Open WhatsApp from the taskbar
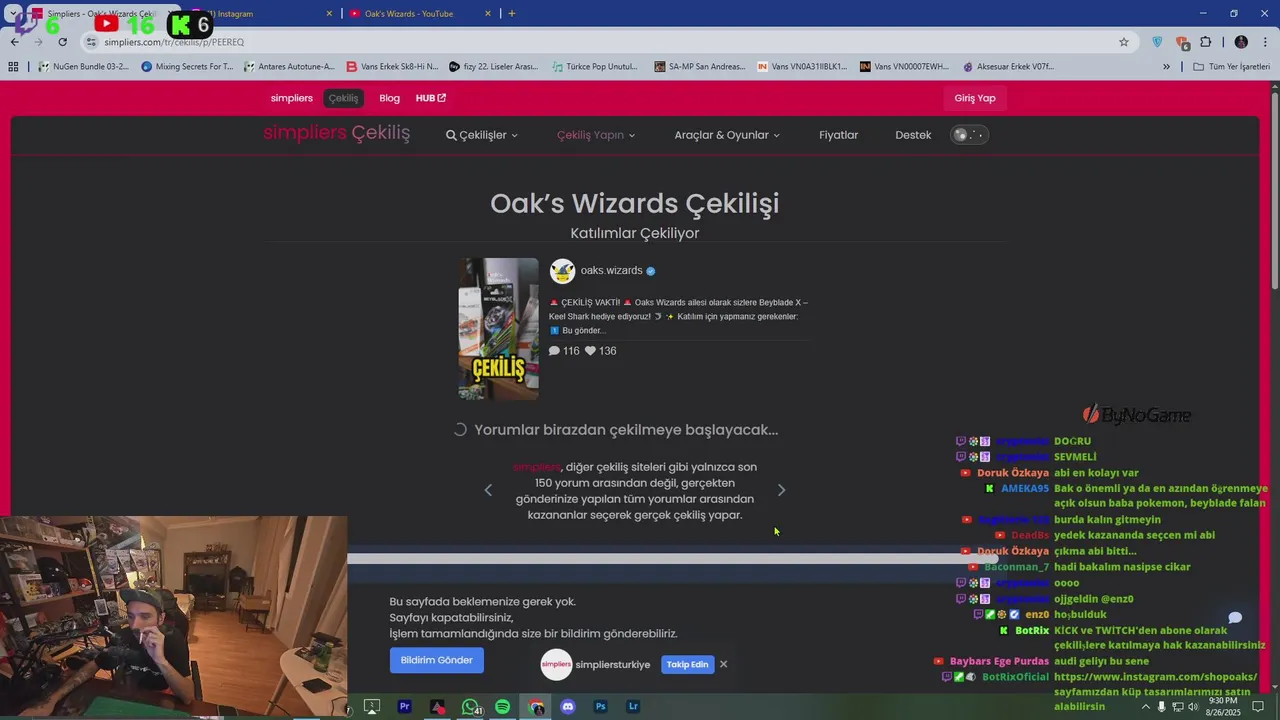The width and height of the screenshot is (1280, 720). 470,706
